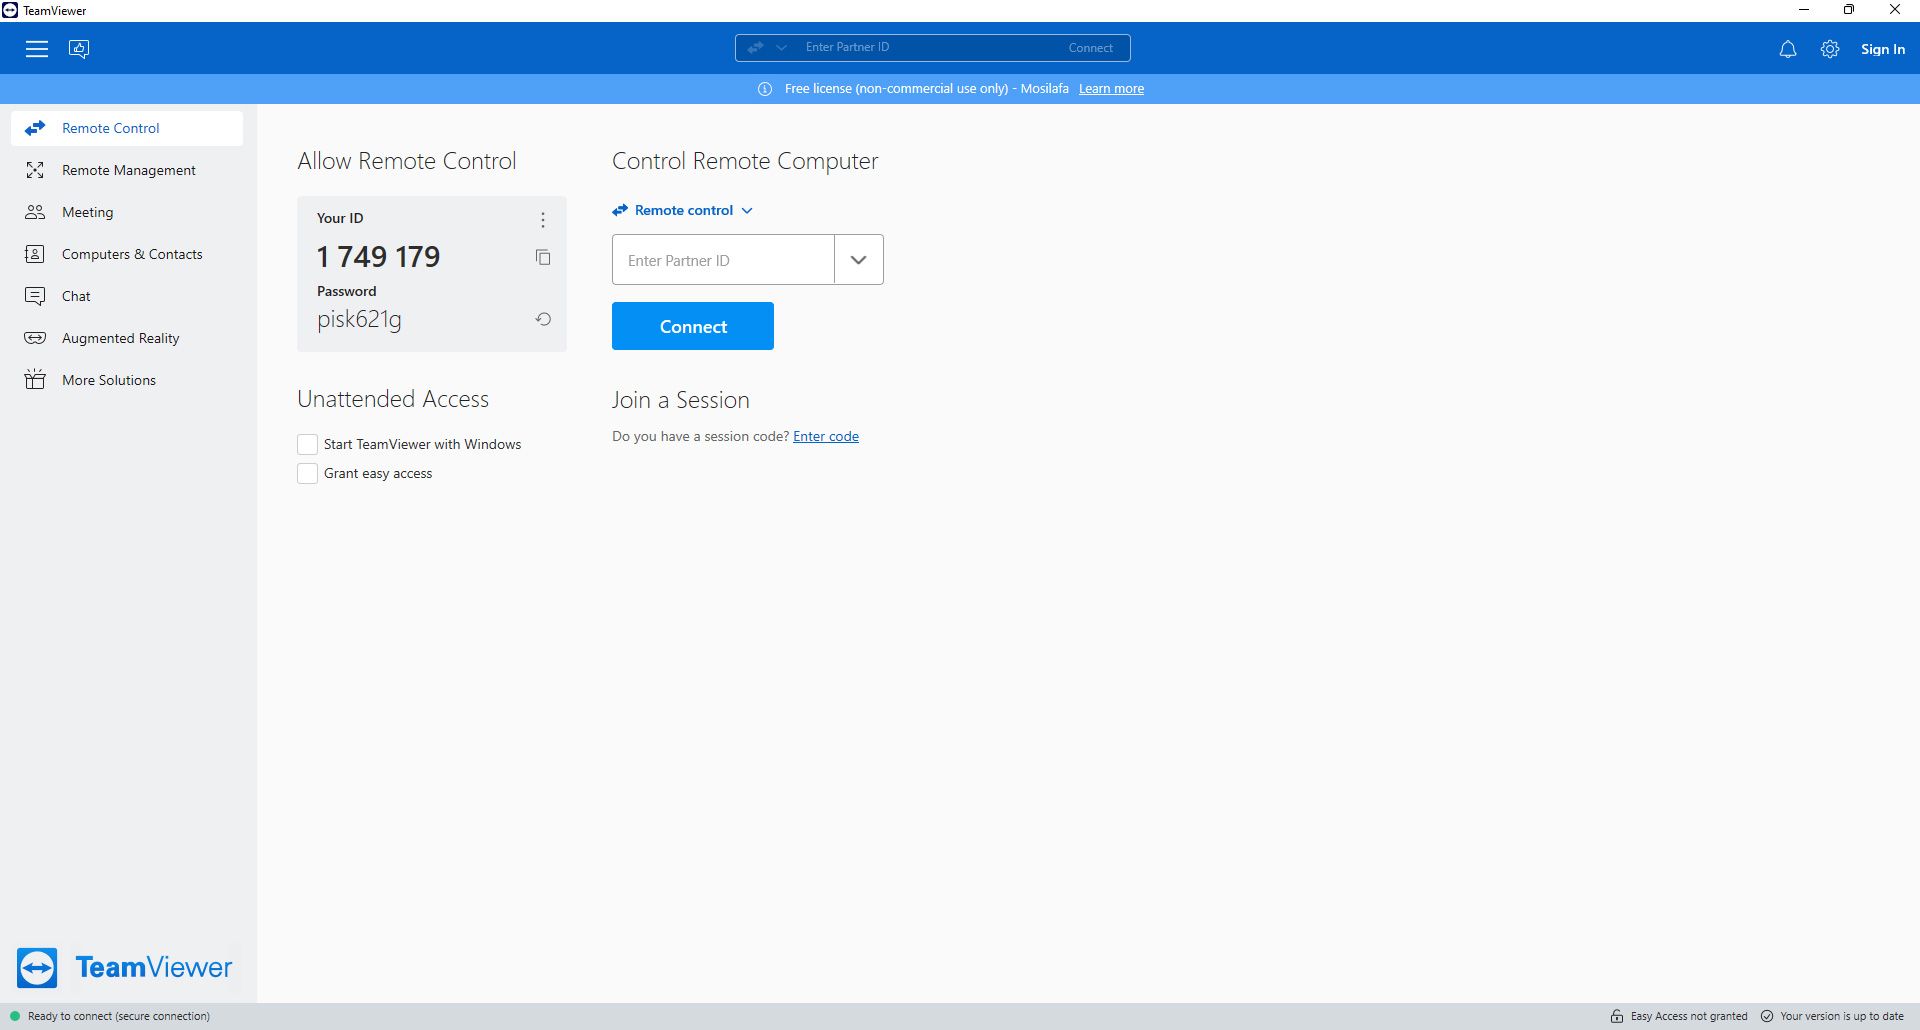
Task: Click the Meeting people icon
Action: click(35, 212)
